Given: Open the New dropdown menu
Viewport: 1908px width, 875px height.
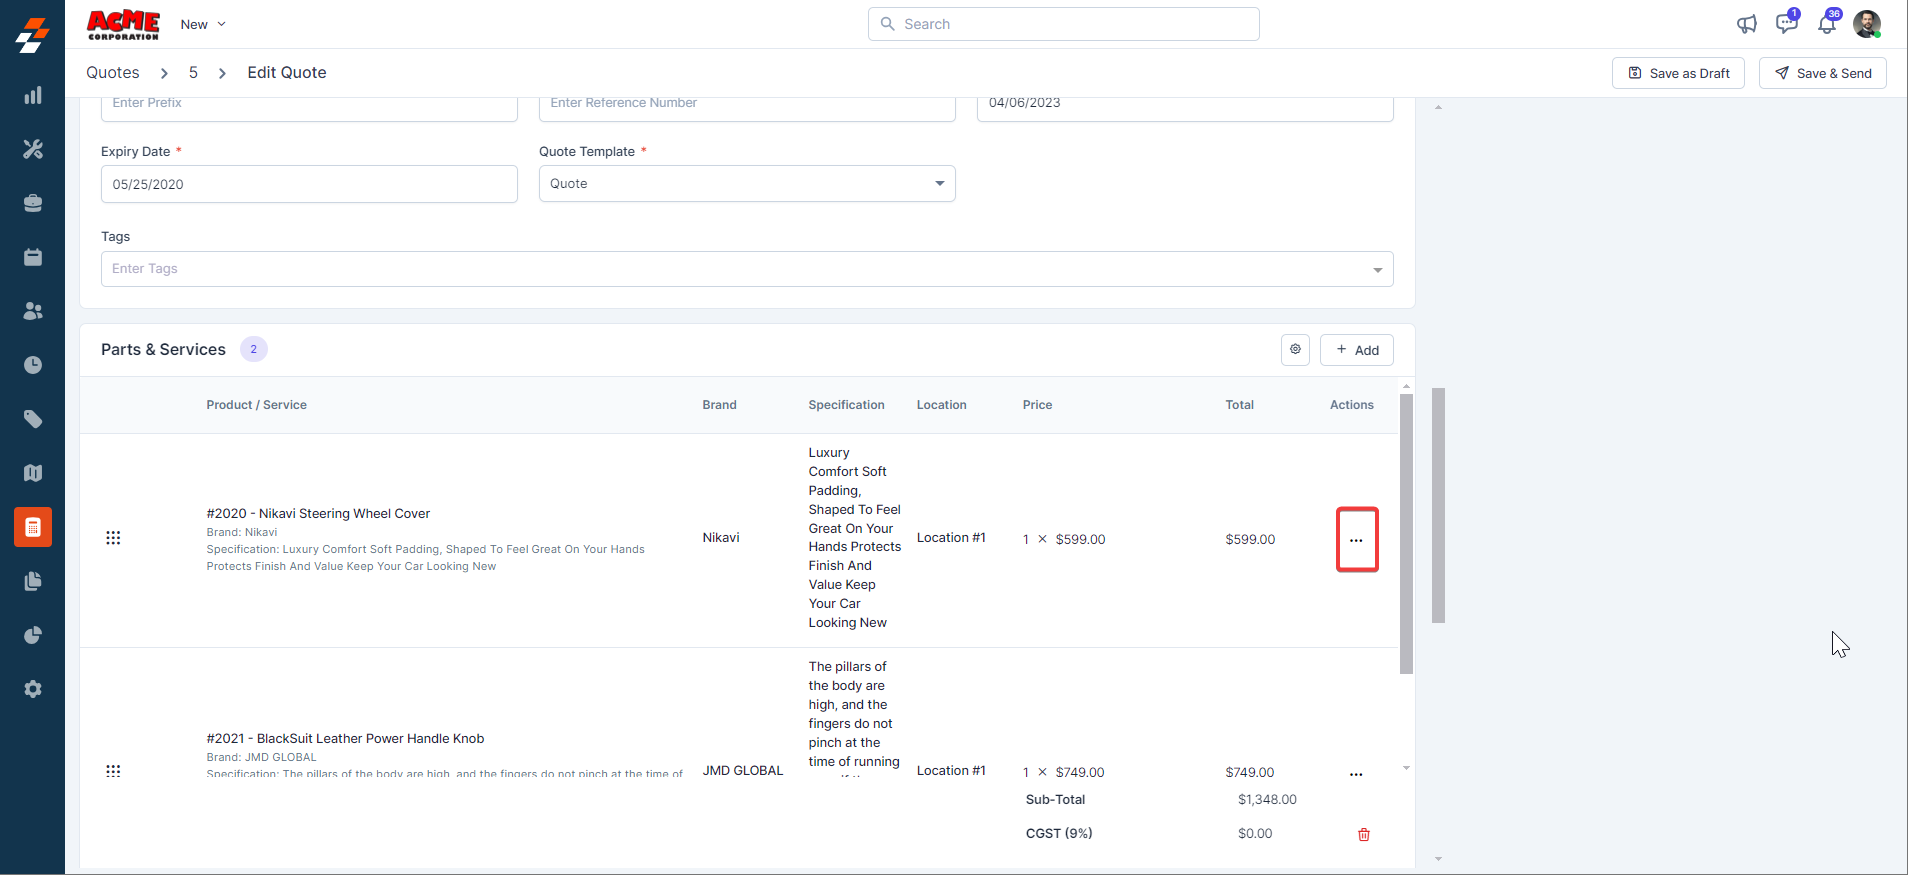Looking at the screenshot, I should click(x=203, y=24).
